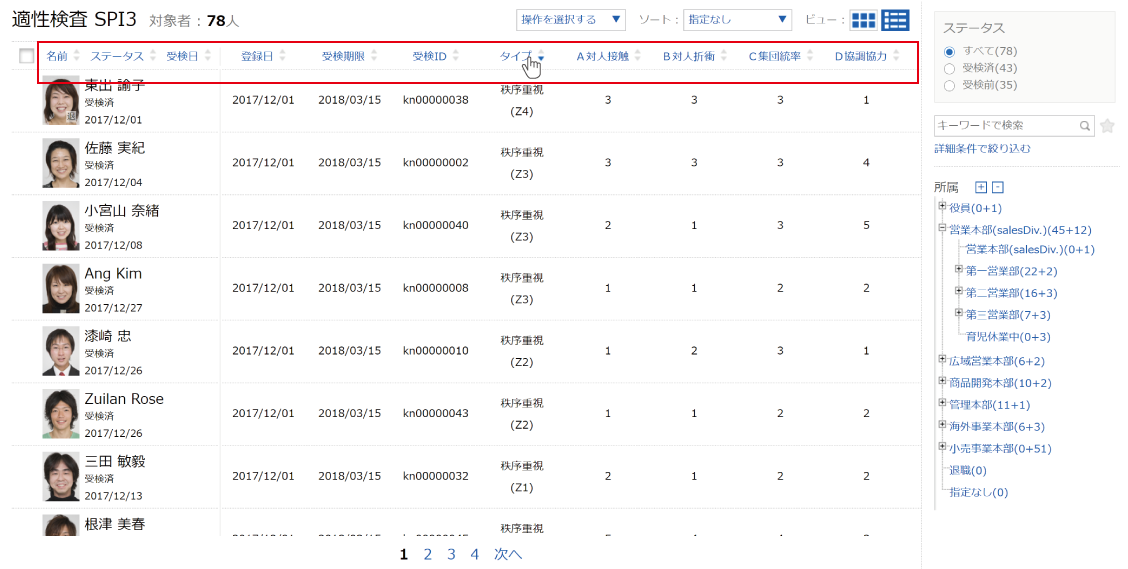The image size is (1128, 569).
Task: Open the 操作を選択する dropdown
Action: 570,20
